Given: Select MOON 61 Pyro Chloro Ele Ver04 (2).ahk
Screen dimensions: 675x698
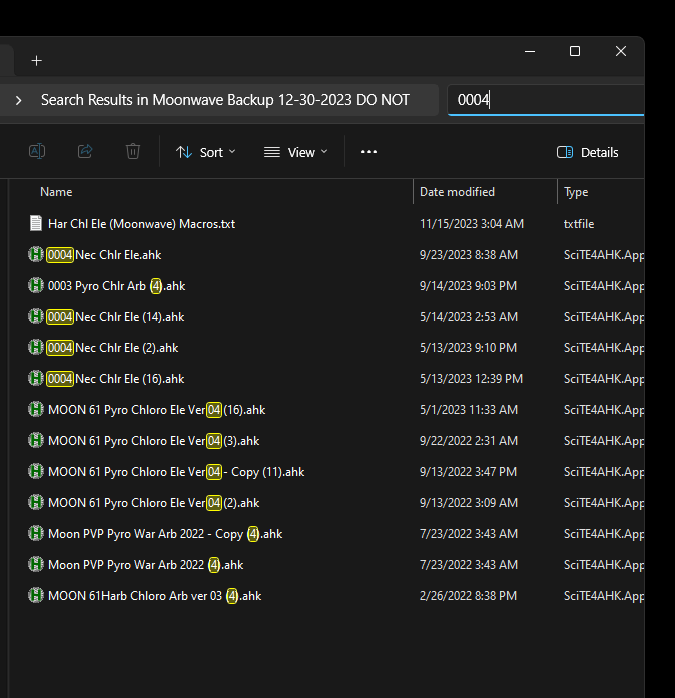Looking at the screenshot, I should (153, 503).
